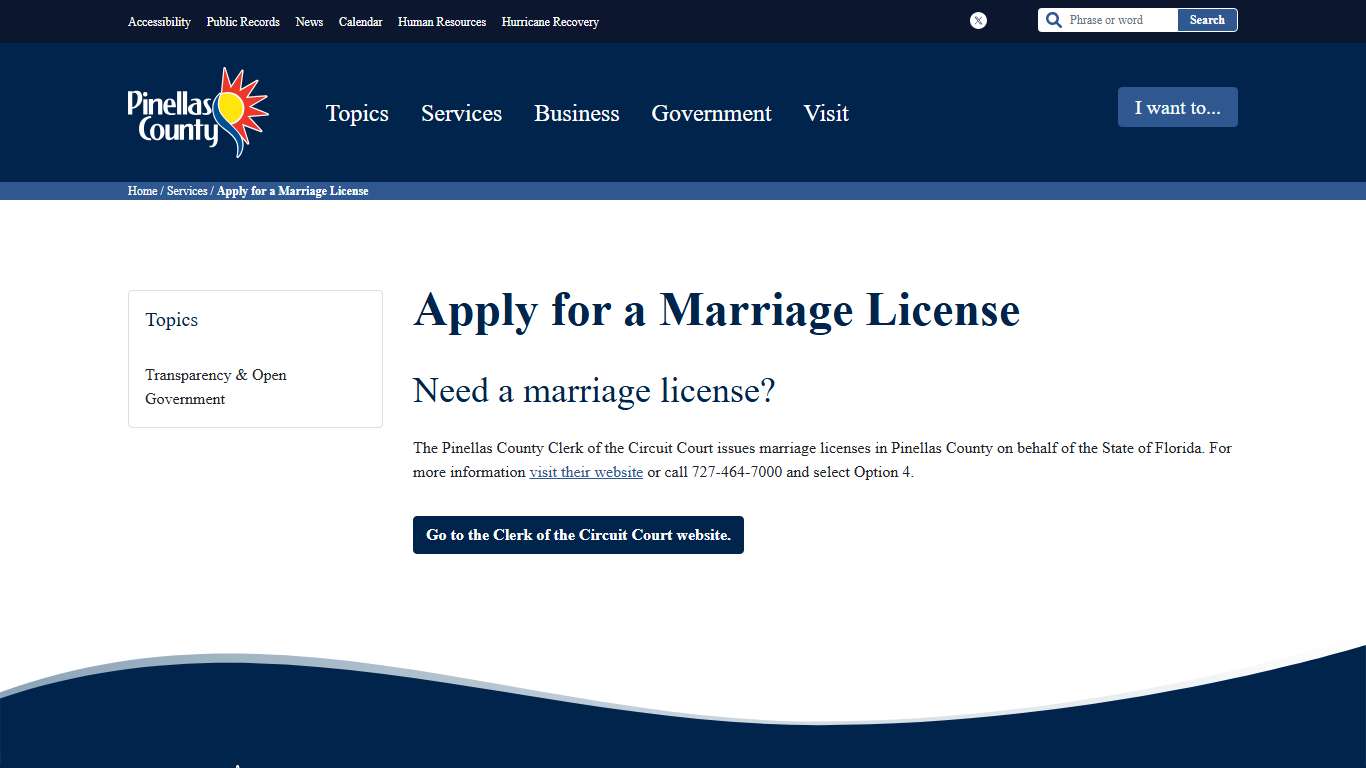
Task: Click Go to the Clerk website button
Action: [578, 534]
